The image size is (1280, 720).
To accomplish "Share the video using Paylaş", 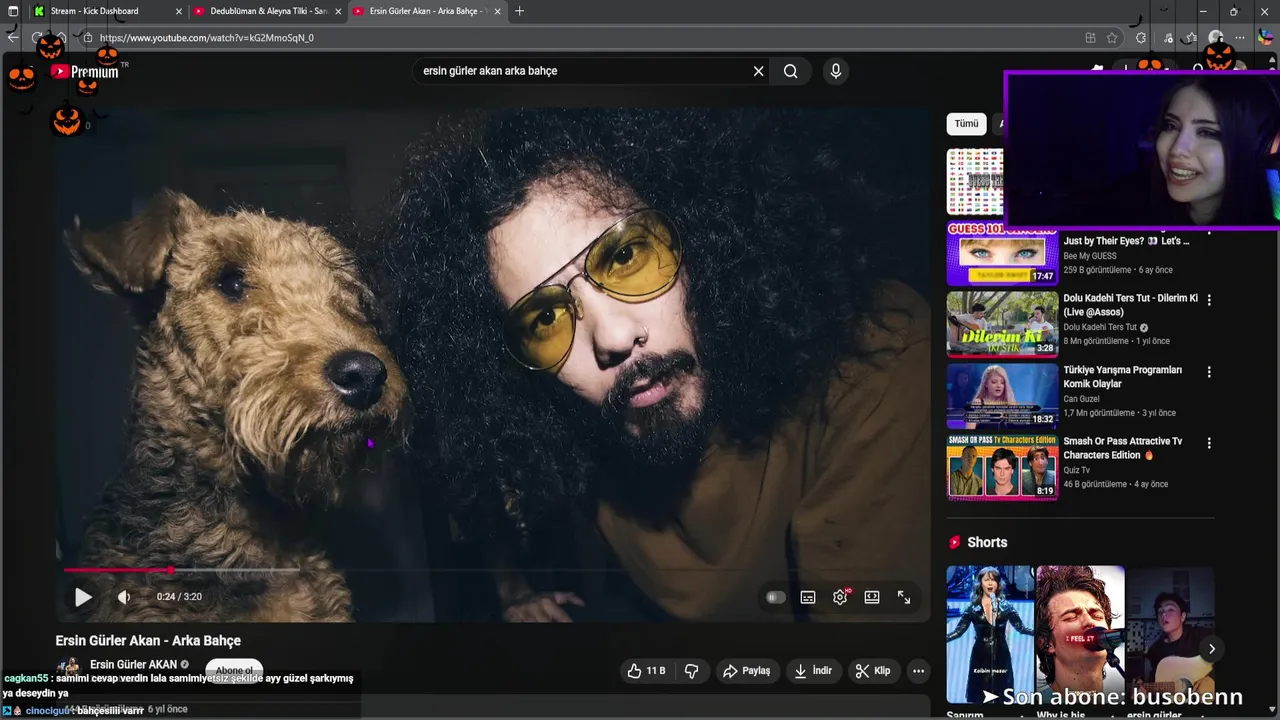I will (x=747, y=671).
